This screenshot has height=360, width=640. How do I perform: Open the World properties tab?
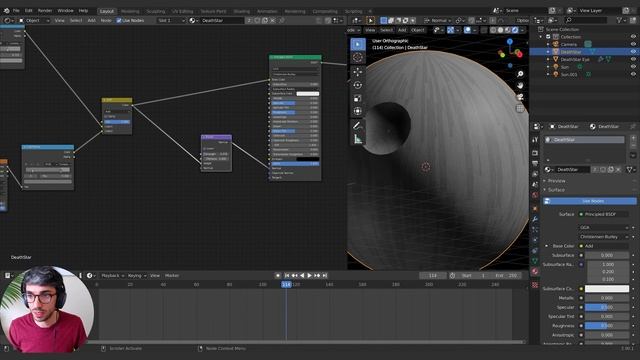[535, 195]
